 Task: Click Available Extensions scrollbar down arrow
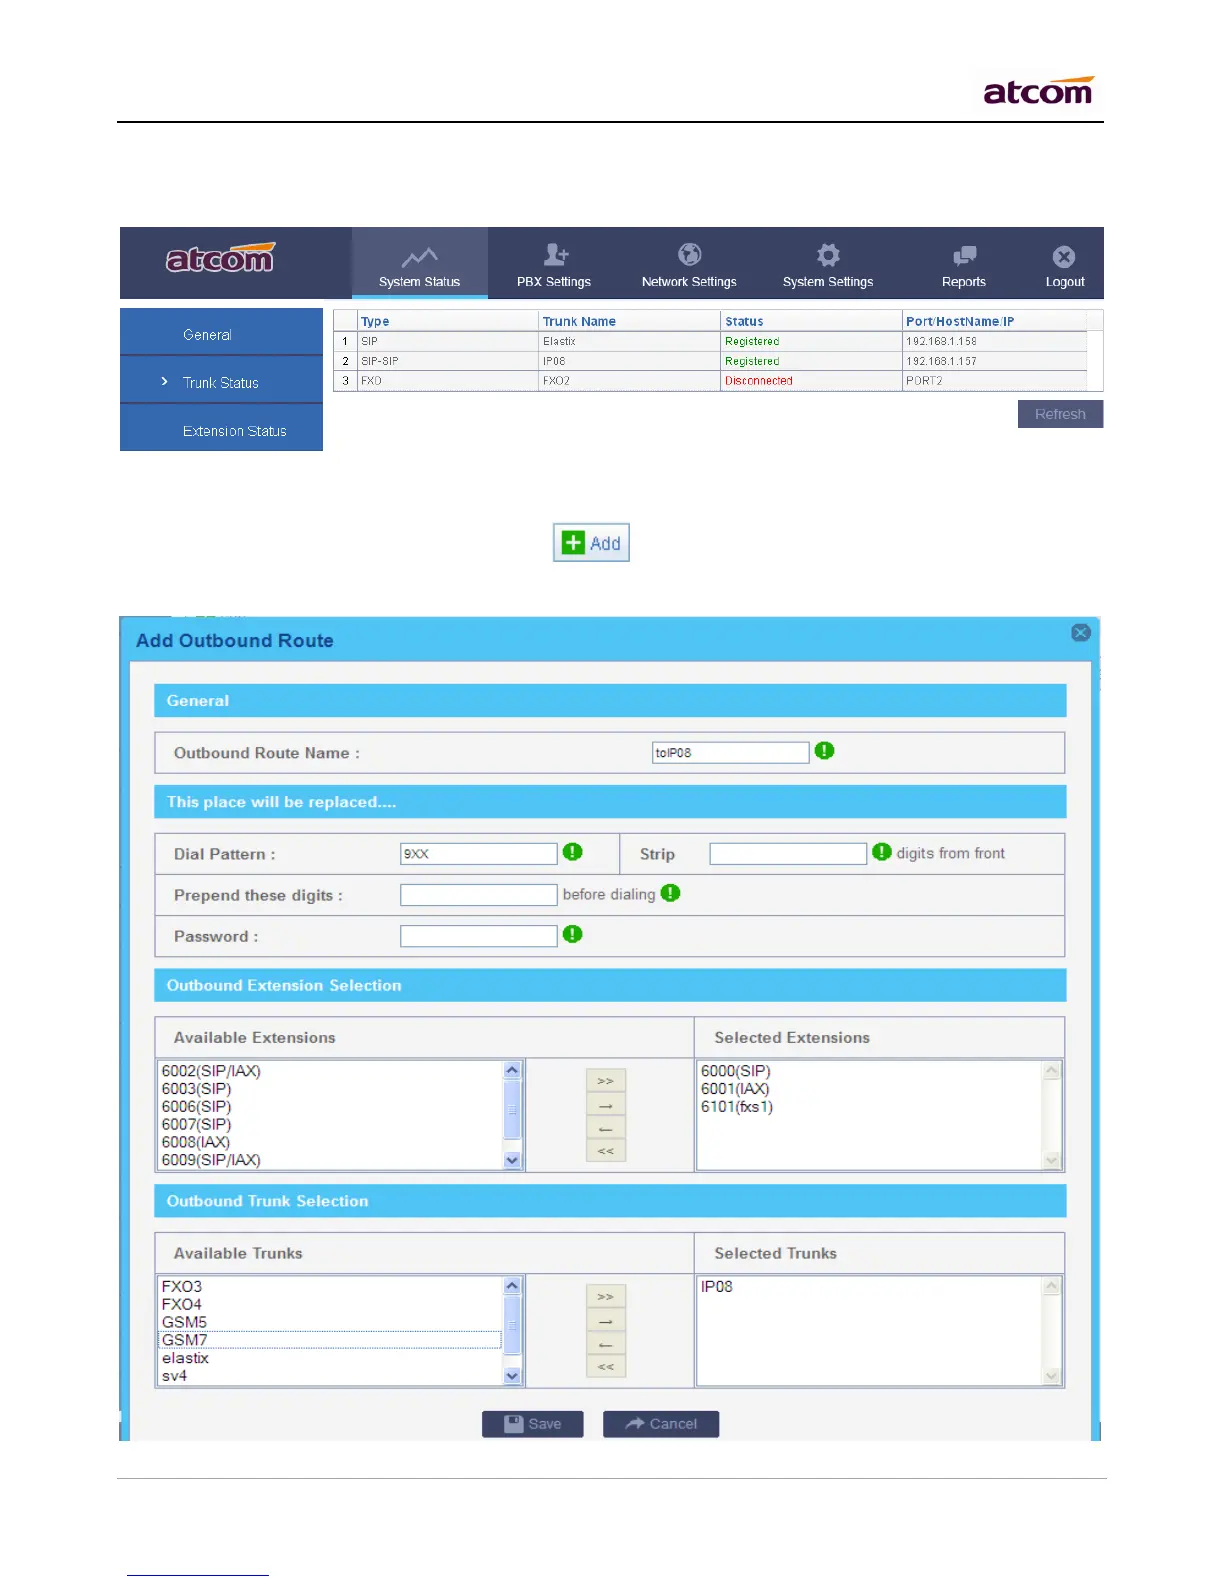(x=513, y=1160)
